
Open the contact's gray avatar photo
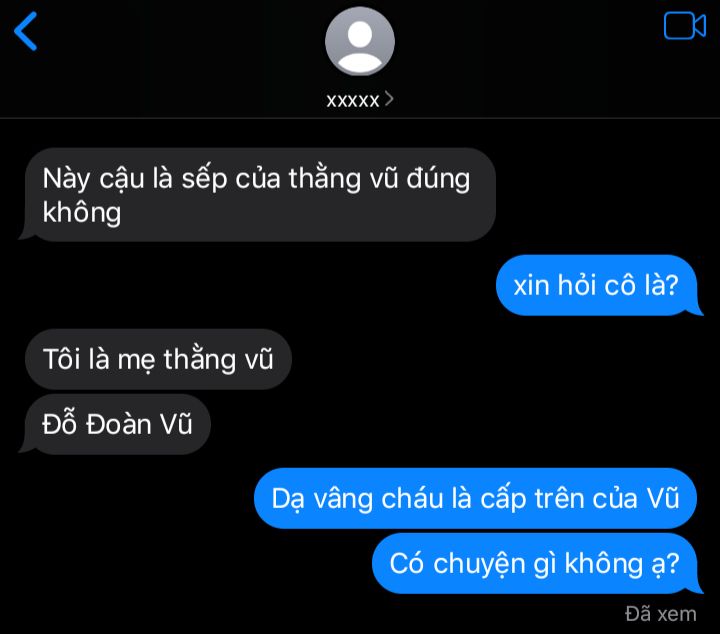(360, 41)
